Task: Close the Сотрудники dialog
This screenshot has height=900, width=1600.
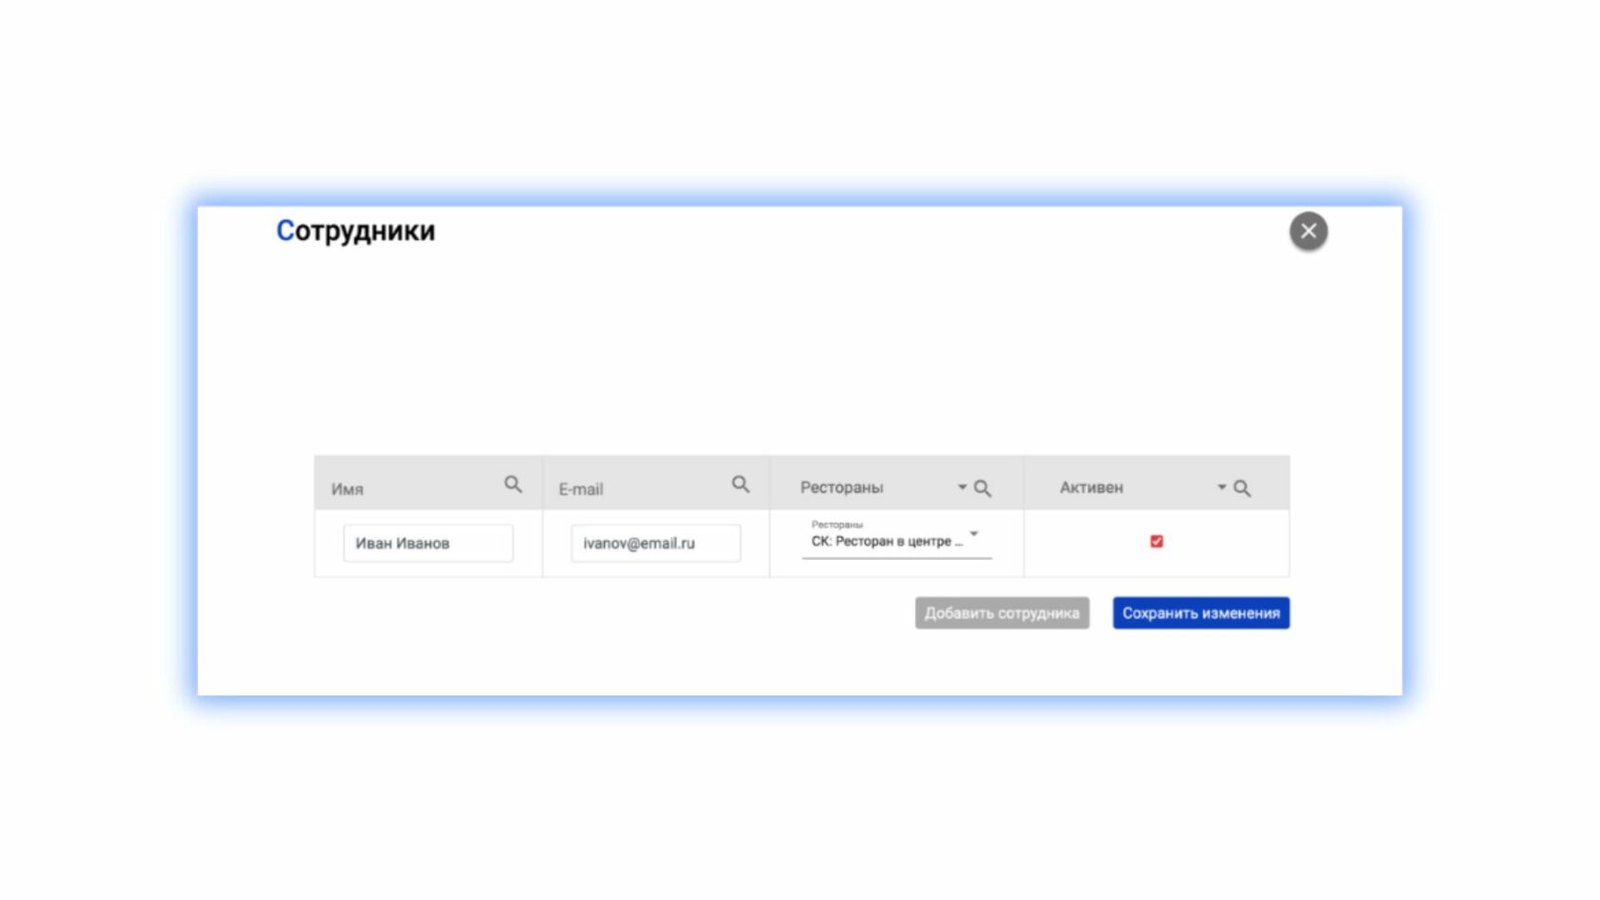Action: [1308, 231]
